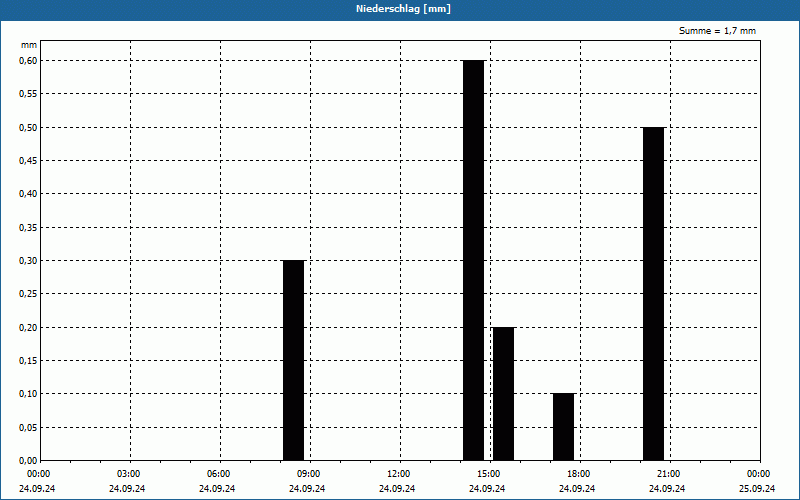Click the 24.09.24 date under 12:00
Image resolution: width=800 pixels, height=500 pixels.
tap(397, 489)
